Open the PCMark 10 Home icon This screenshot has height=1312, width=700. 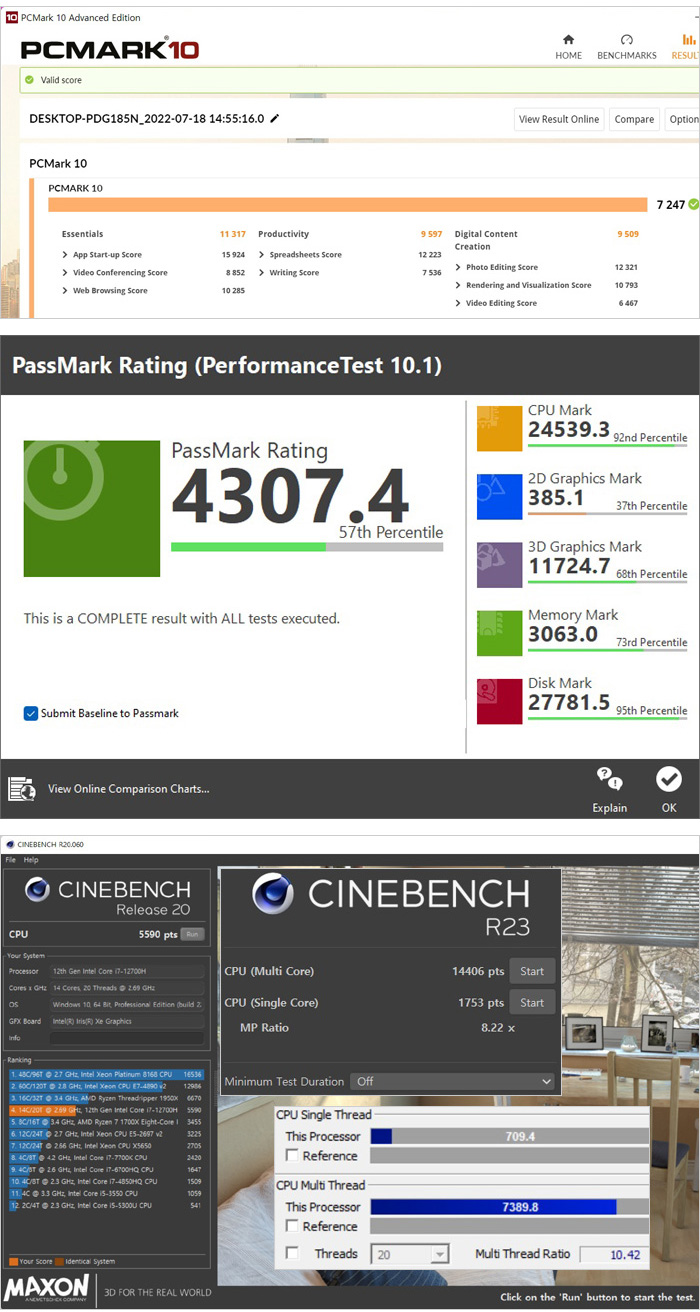coord(568,40)
